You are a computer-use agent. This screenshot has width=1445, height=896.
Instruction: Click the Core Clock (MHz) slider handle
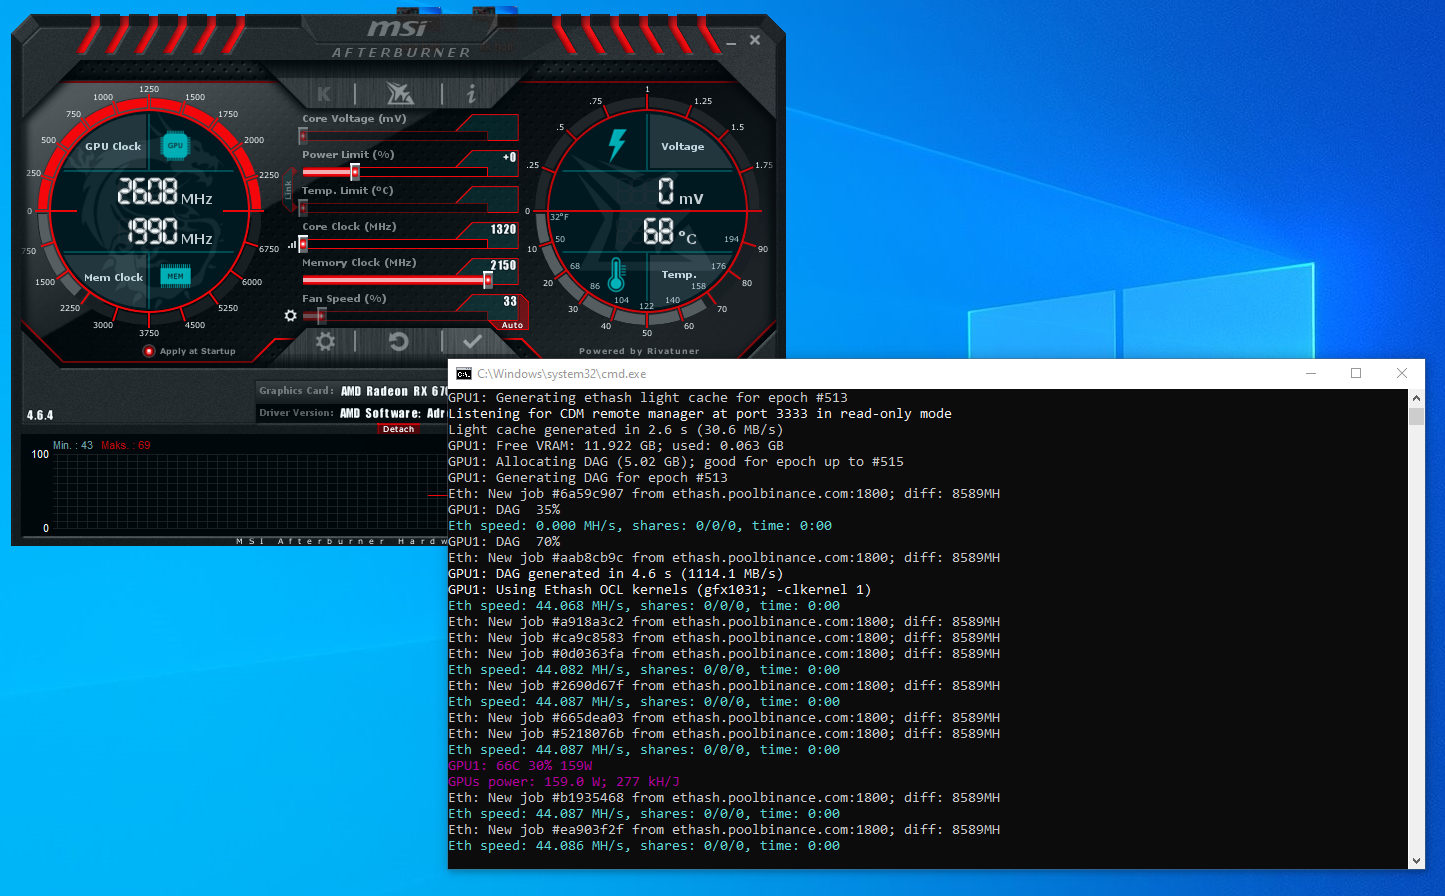[x=303, y=244]
